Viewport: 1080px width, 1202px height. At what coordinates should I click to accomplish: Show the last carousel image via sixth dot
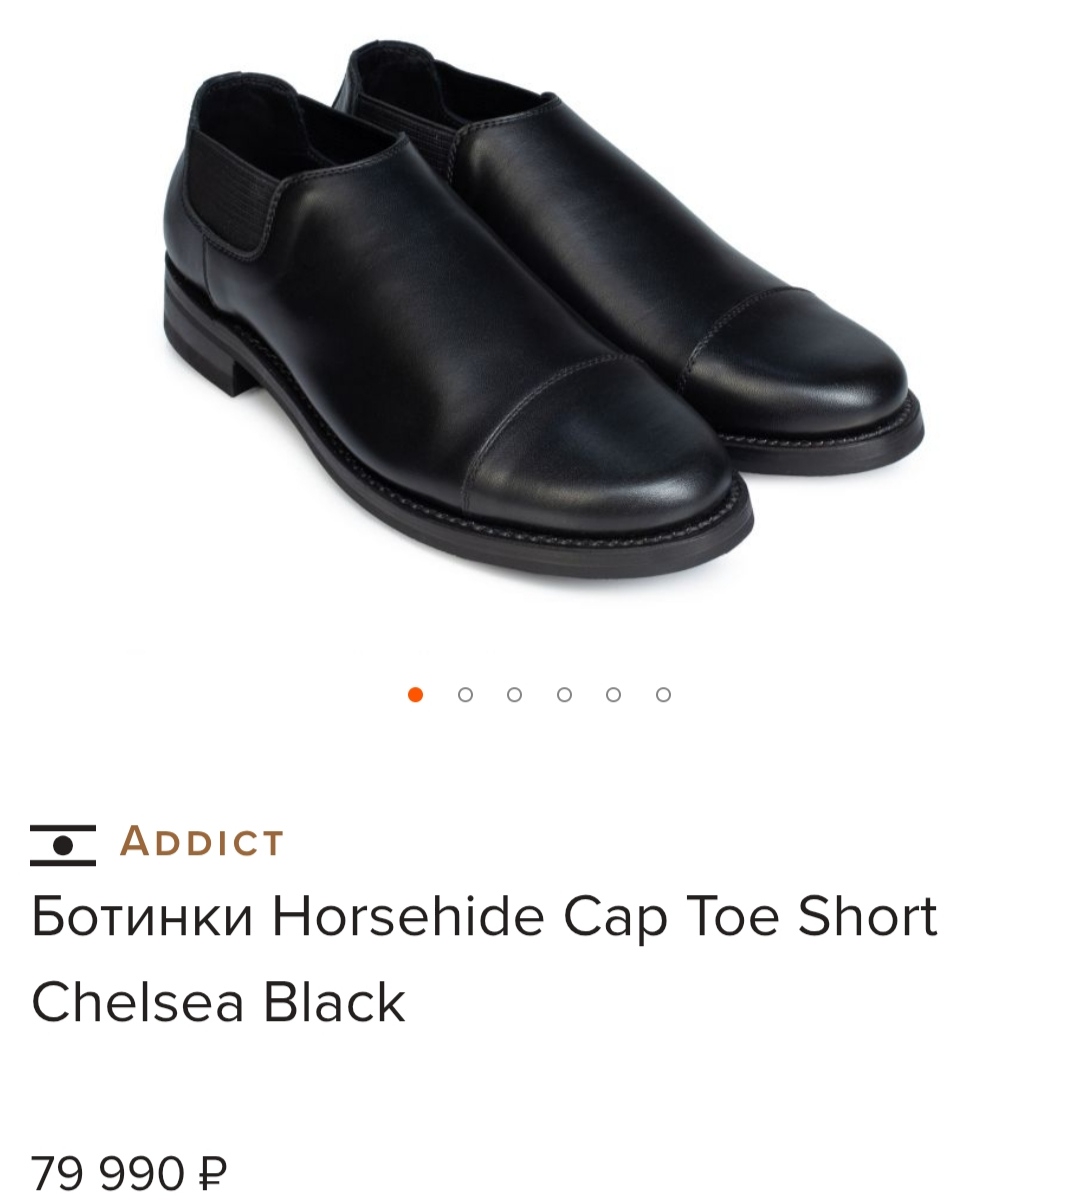[663, 695]
